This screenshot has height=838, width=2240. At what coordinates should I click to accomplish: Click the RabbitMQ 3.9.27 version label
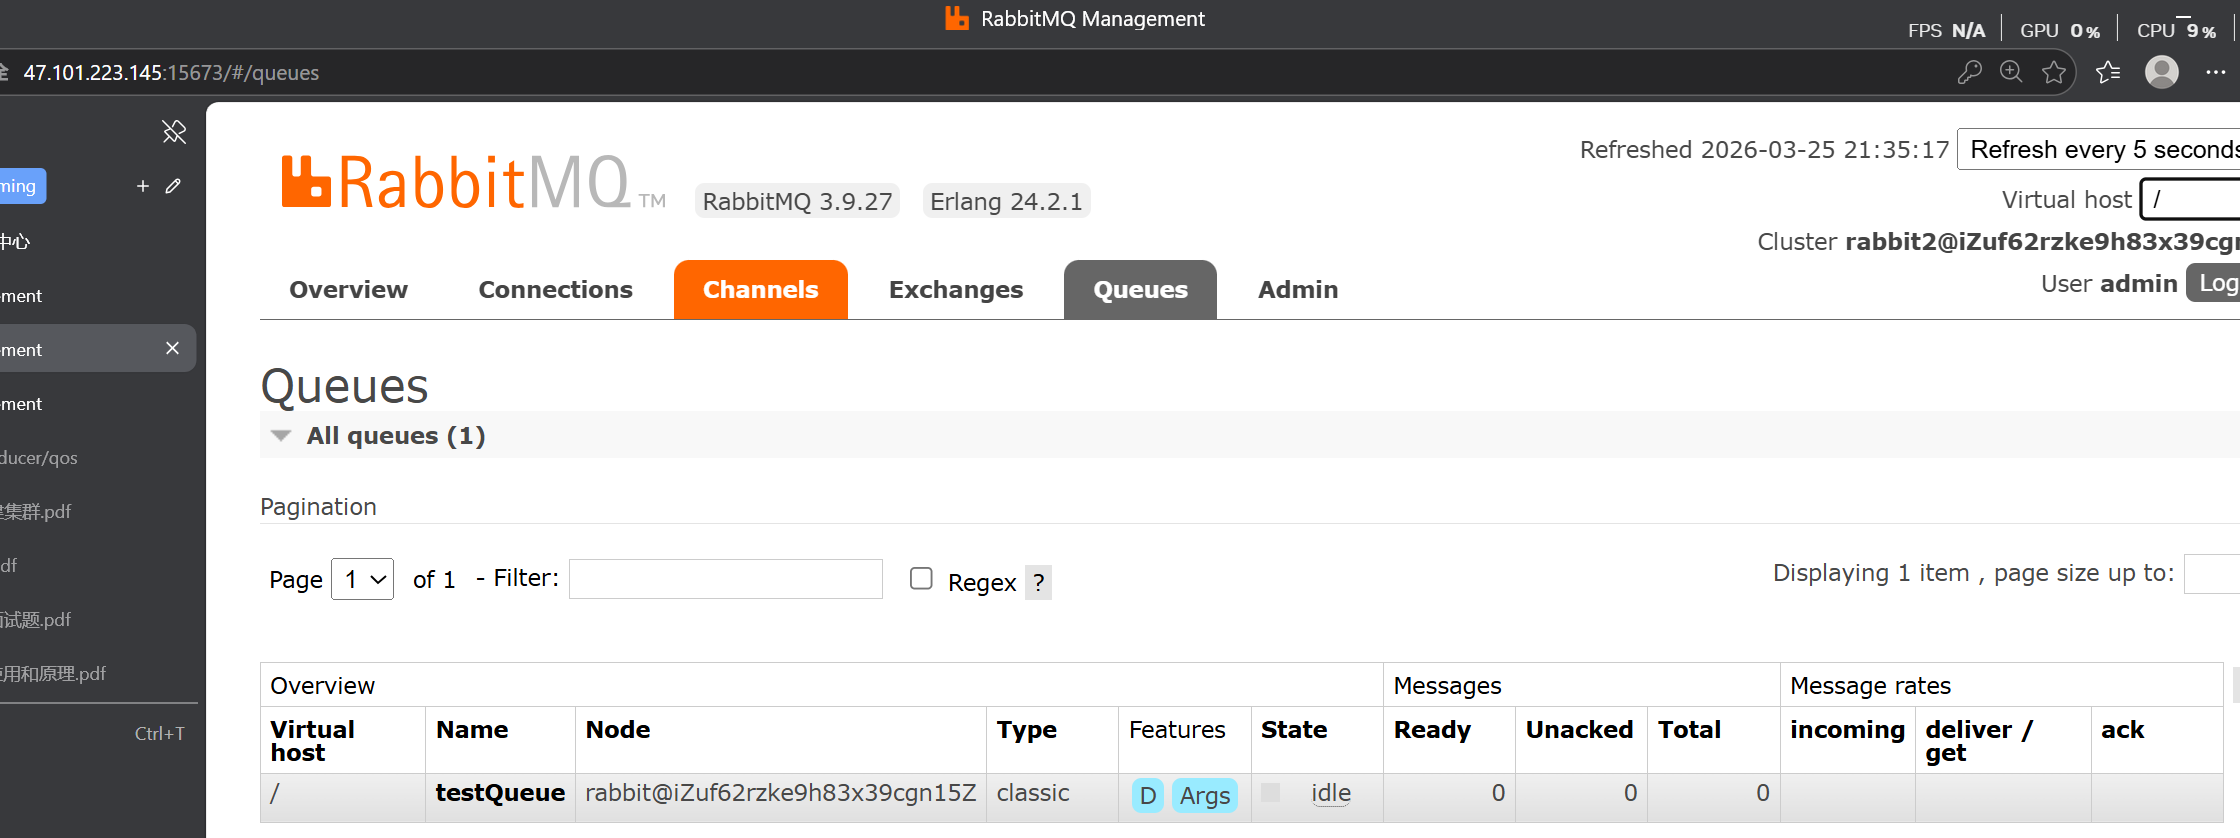point(797,201)
